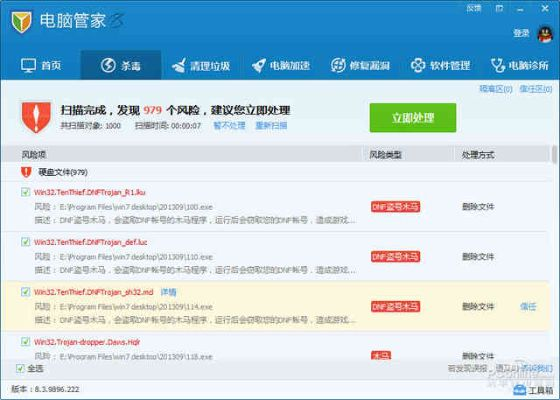Open the main menu icon beside 反馈

point(499,8)
